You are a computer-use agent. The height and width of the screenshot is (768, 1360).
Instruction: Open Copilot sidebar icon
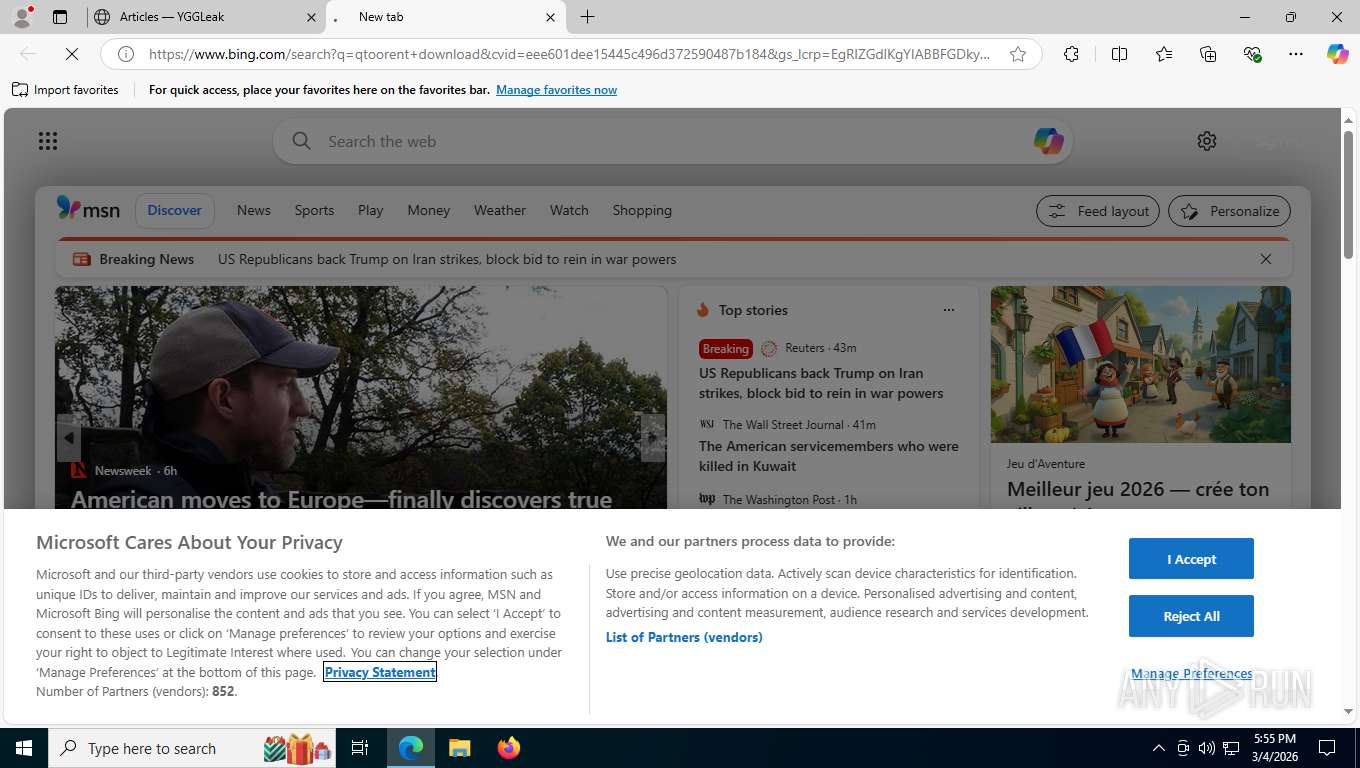(x=1338, y=54)
